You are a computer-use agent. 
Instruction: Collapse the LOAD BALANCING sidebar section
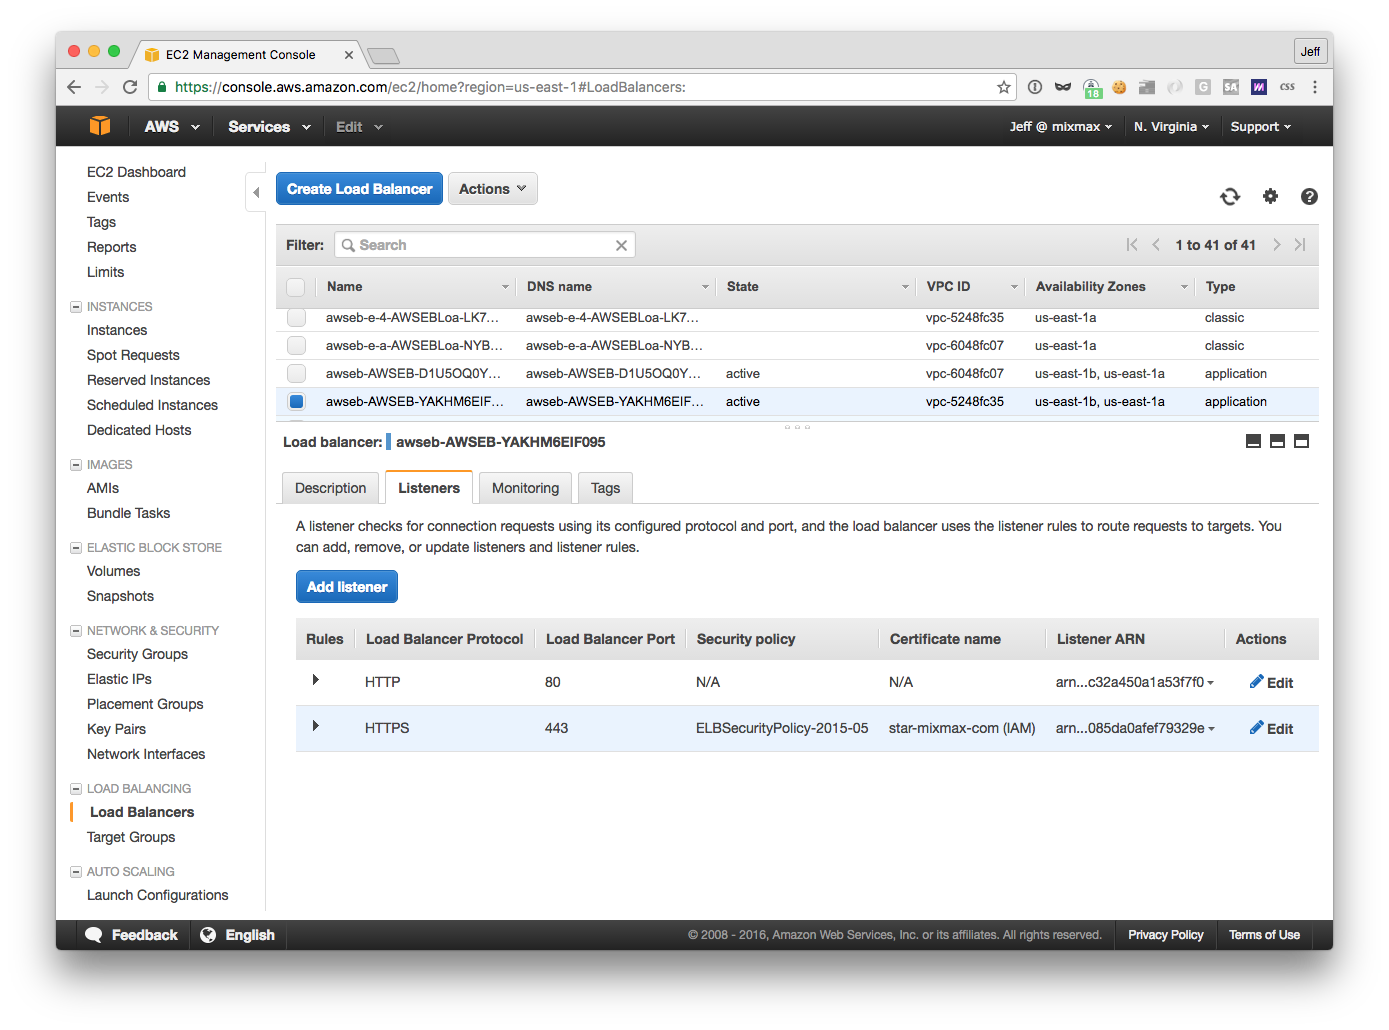coord(76,789)
